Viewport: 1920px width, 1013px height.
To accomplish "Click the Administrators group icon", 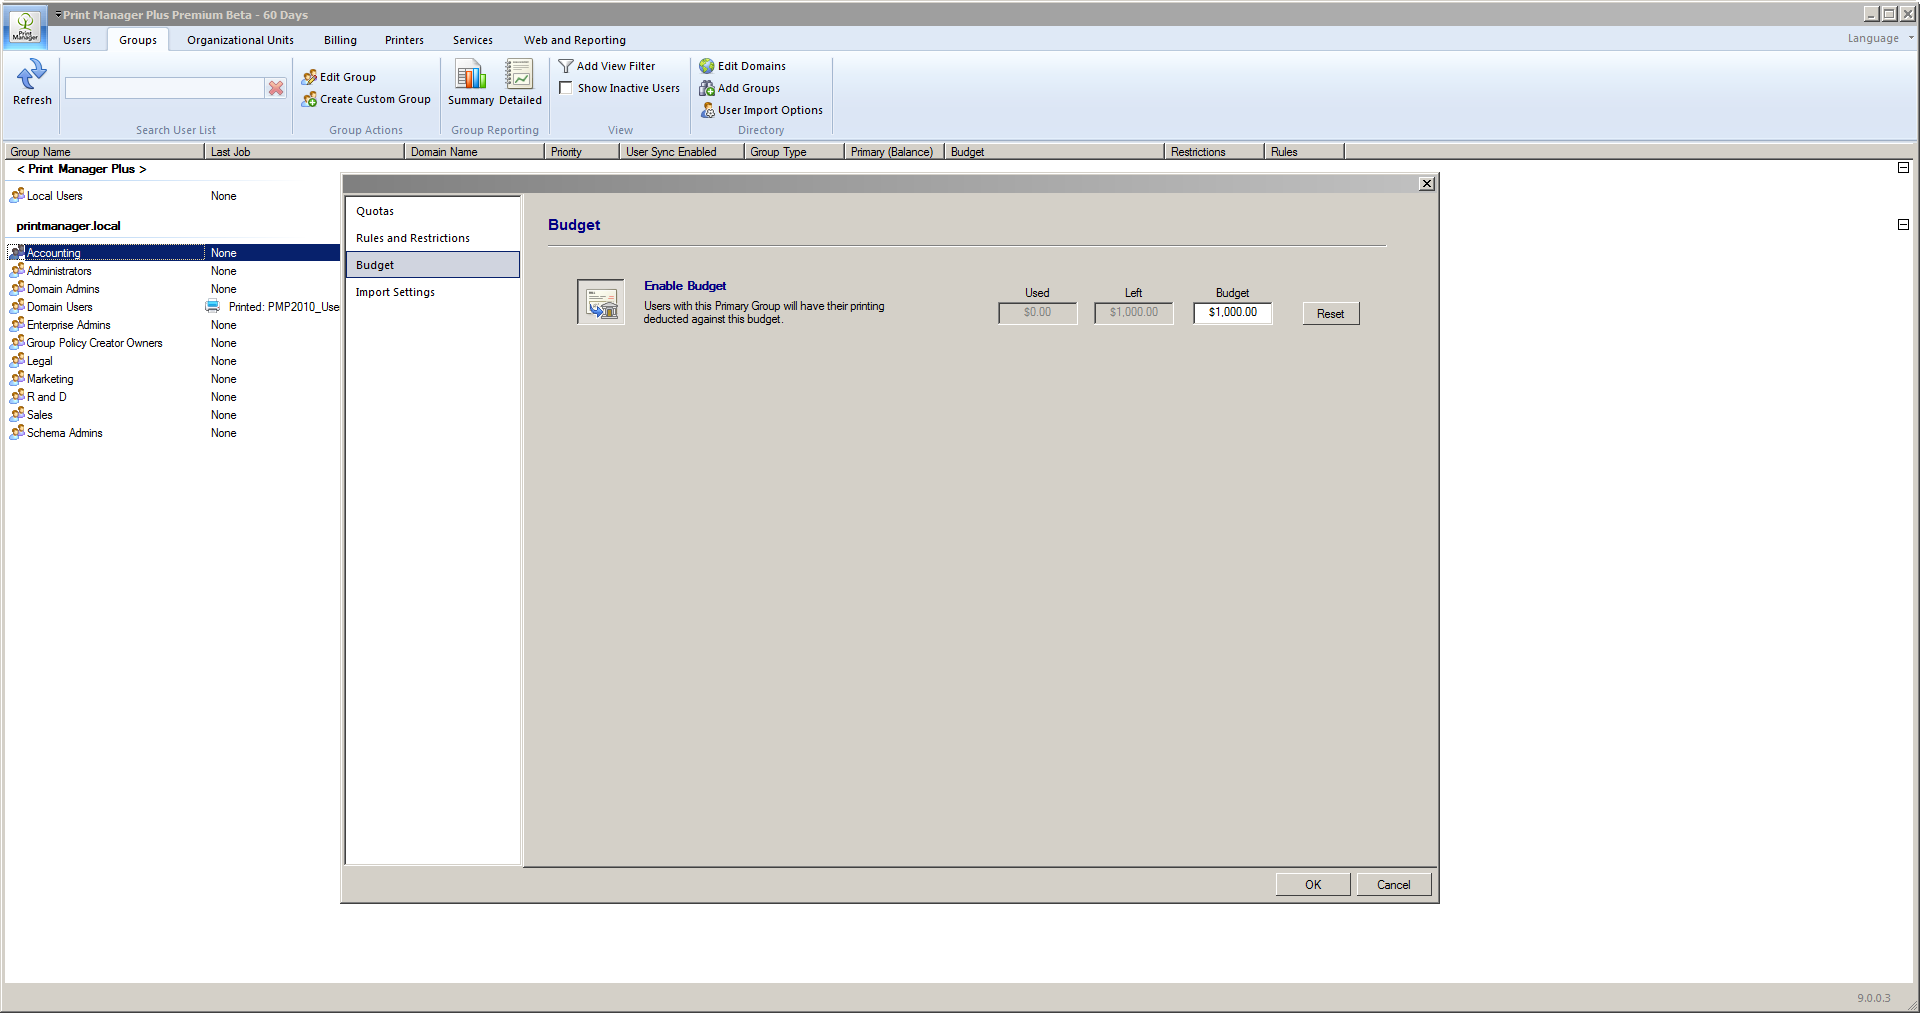I will 17,270.
